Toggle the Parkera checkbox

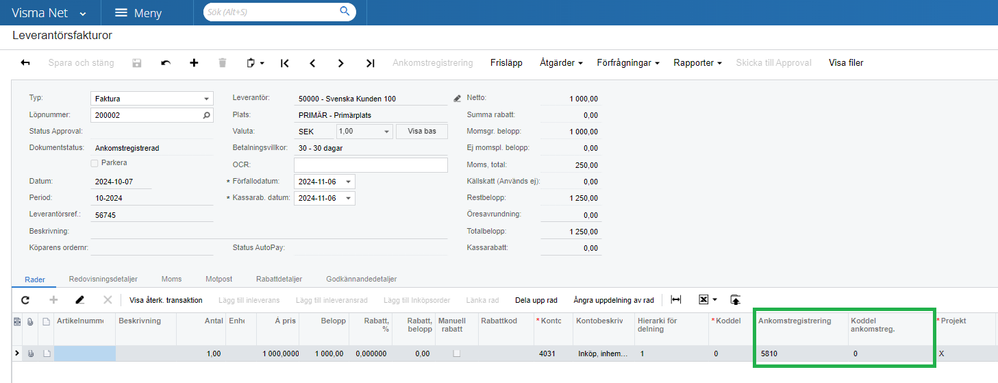95,163
